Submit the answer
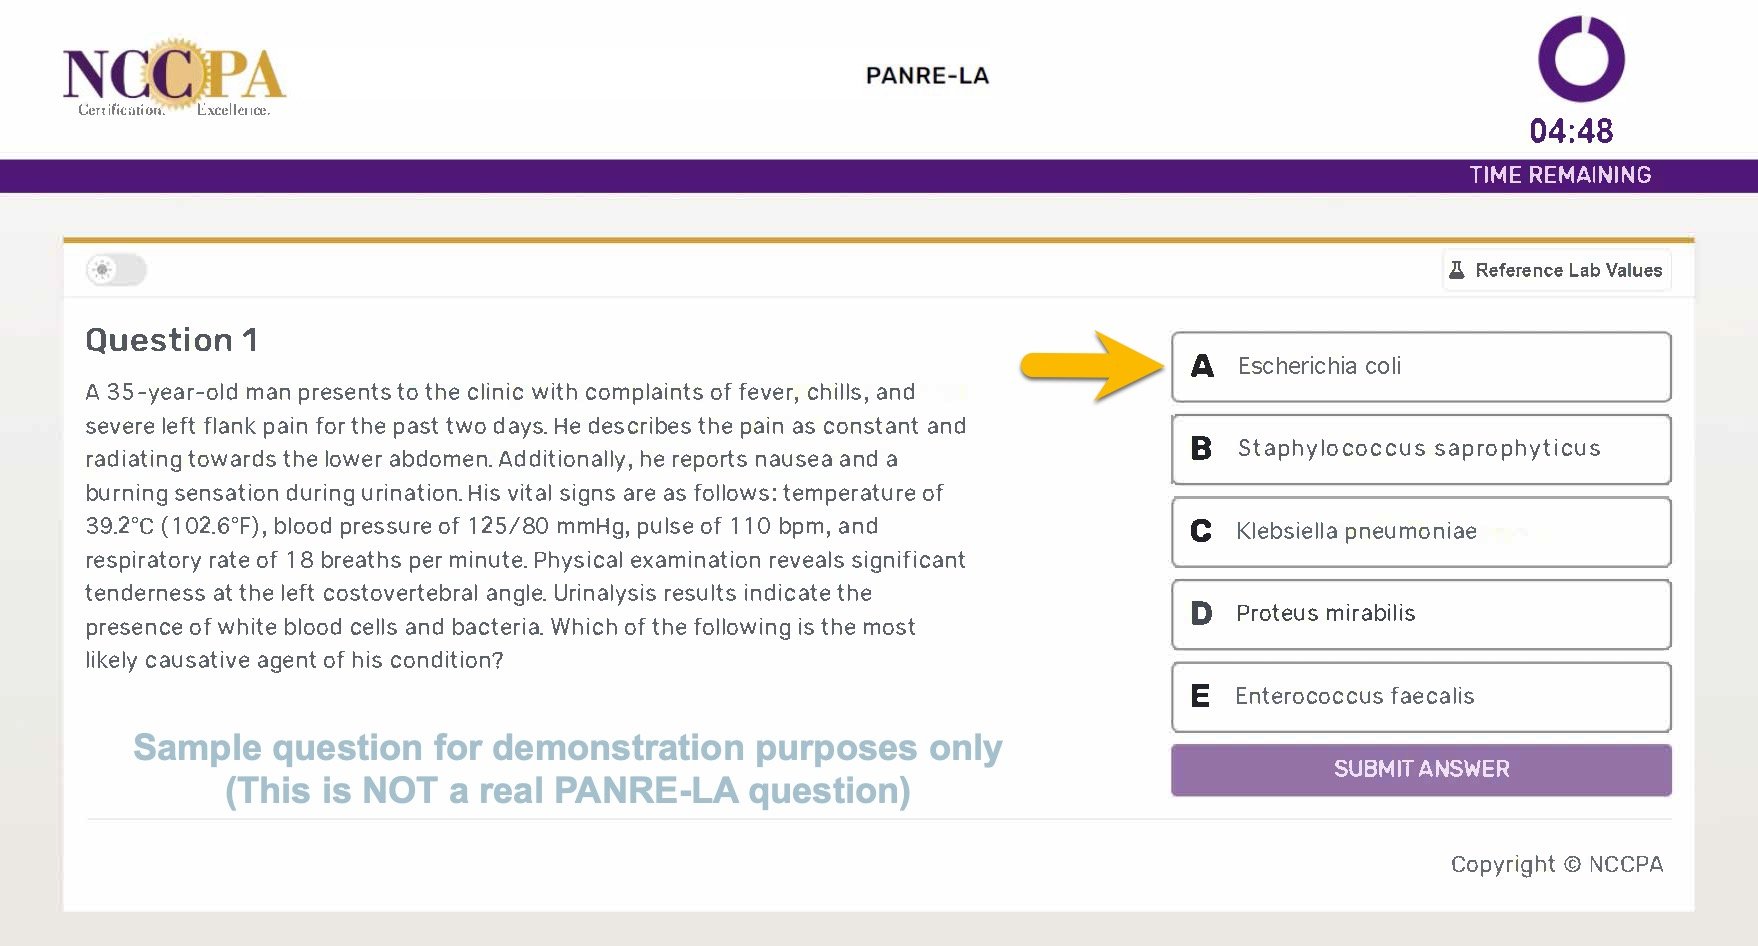 (1421, 769)
